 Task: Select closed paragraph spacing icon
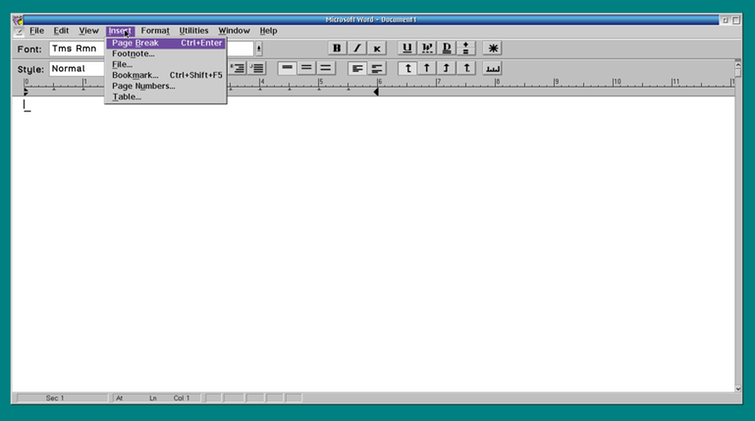coord(357,68)
